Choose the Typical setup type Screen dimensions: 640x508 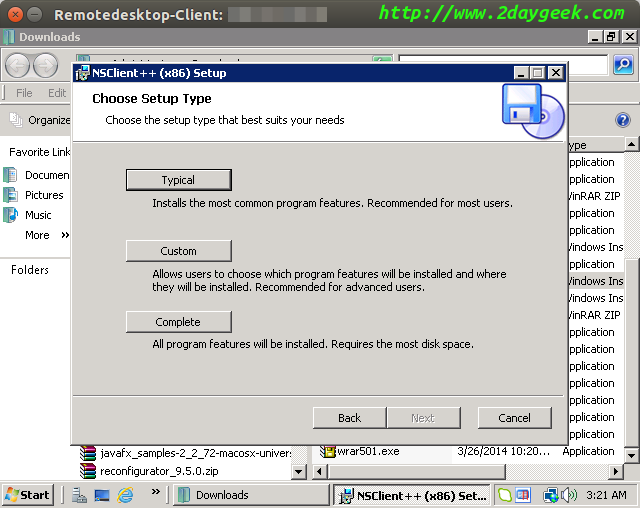tap(178, 180)
